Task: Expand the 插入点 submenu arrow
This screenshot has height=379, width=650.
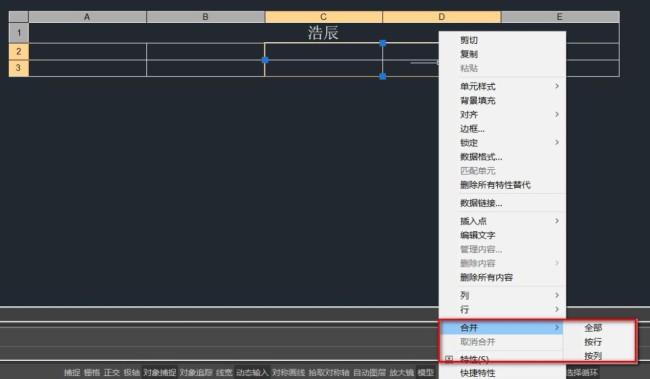Action: click(557, 221)
